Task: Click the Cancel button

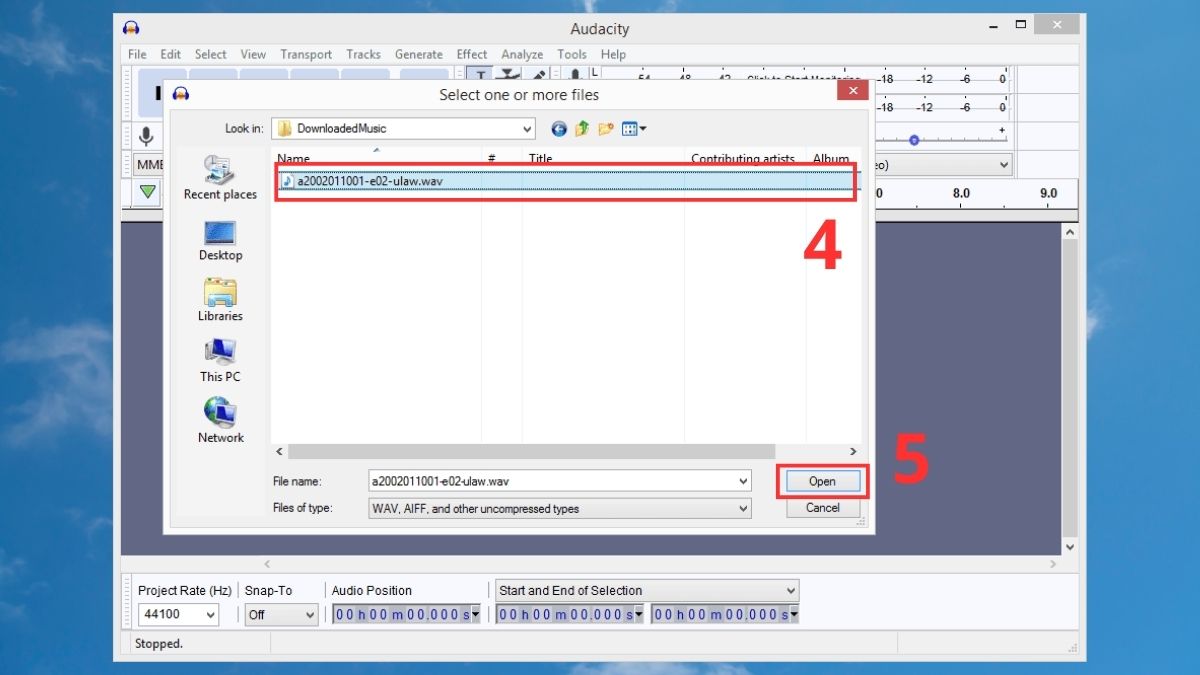Action: pyautogui.click(x=822, y=508)
